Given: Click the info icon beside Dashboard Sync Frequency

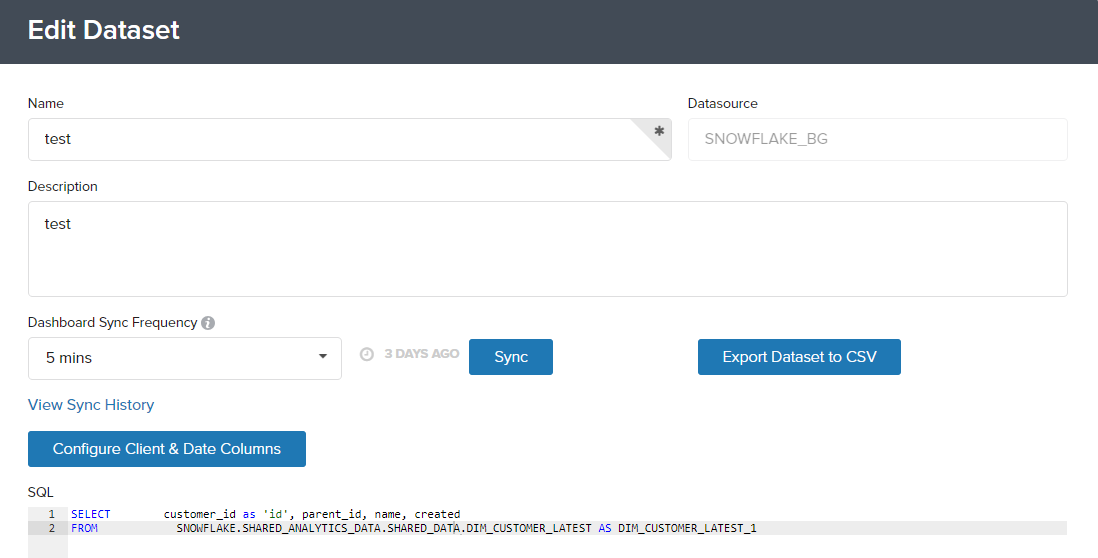Looking at the screenshot, I should (x=208, y=323).
